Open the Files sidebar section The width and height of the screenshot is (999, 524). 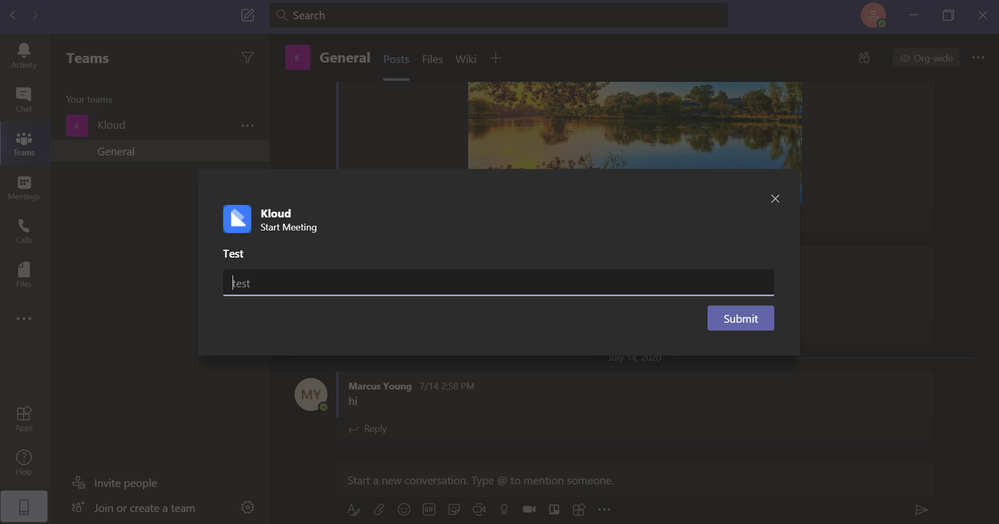click(x=24, y=275)
